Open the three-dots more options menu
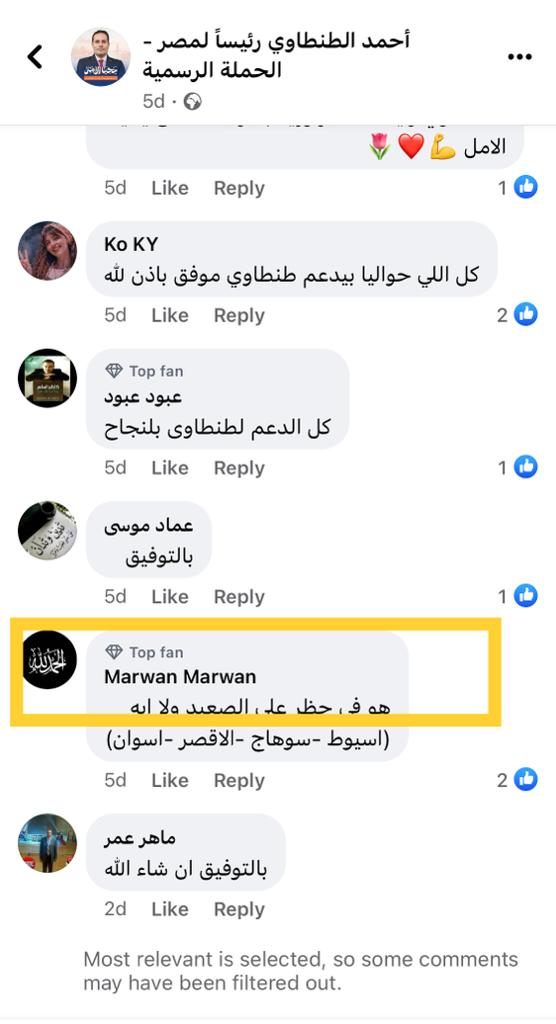Screen dimensions: 556x1024 [x=519, y=57]
